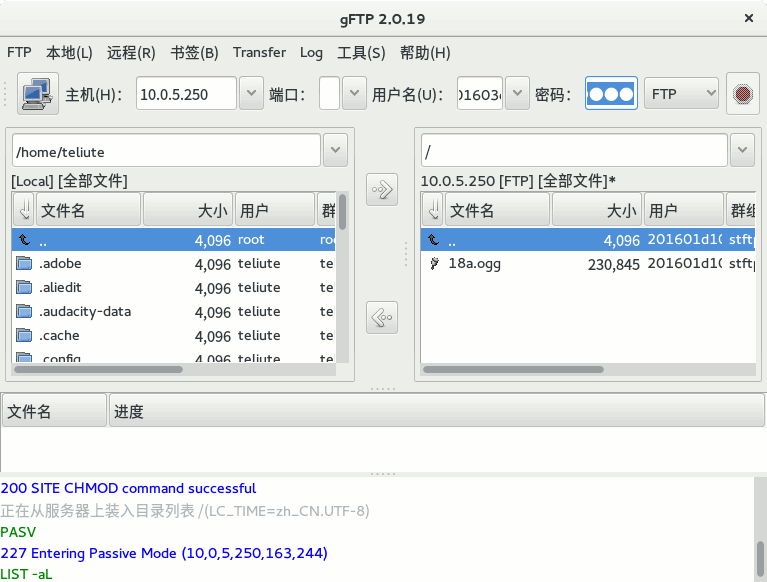Click the username input field
Image resolution: width=767 pixels, height=582 pixels.
(x=480, y=93)
